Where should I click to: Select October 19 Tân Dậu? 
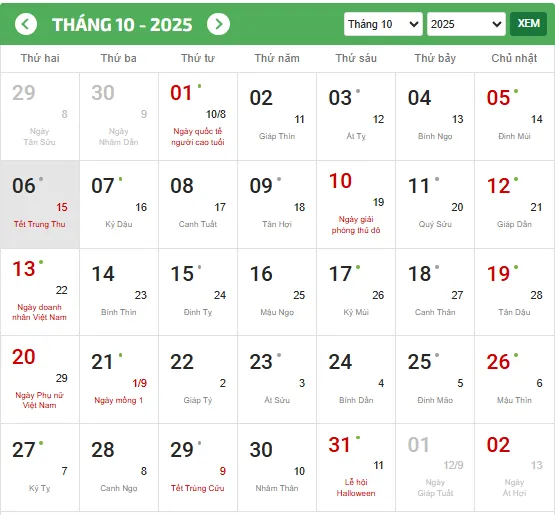pos(514,292)
